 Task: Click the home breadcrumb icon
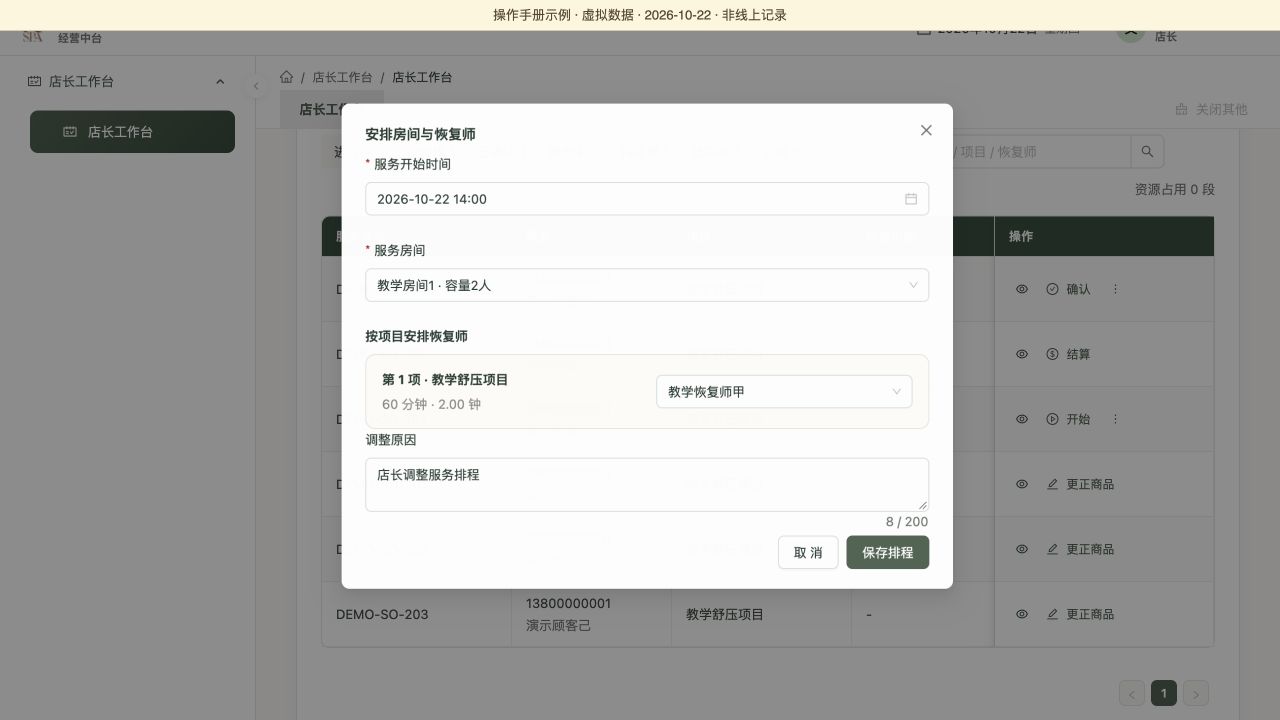287,77
